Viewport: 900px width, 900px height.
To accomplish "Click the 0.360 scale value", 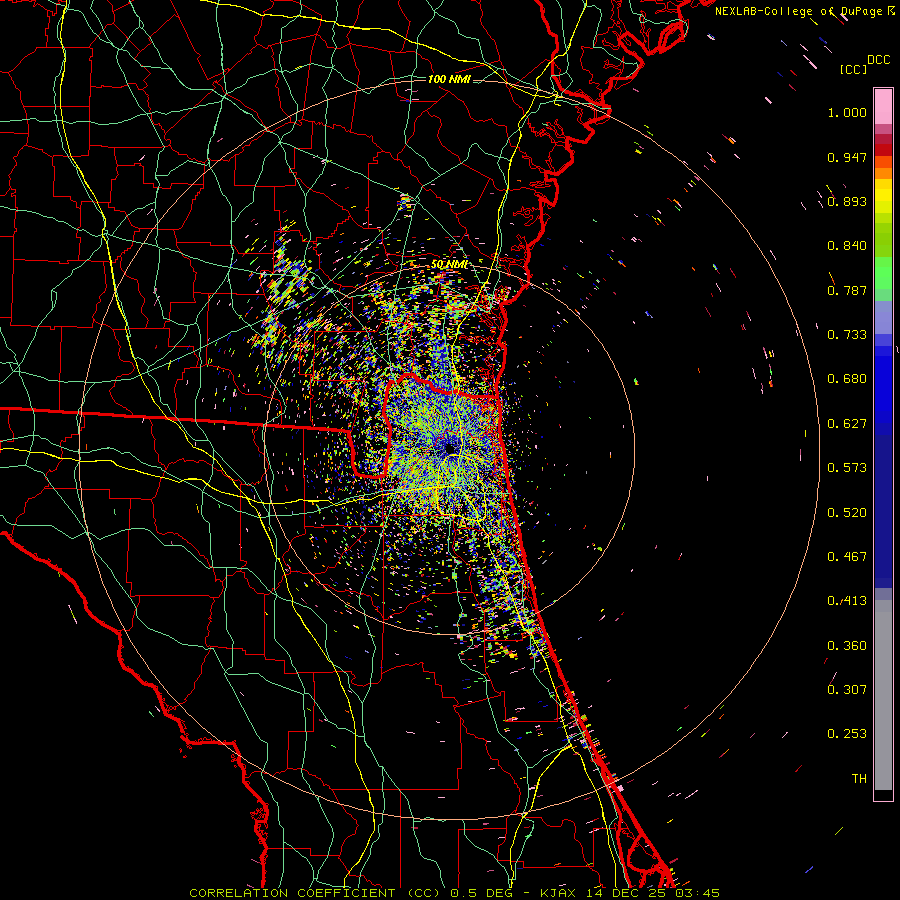I will coord(847,646).
